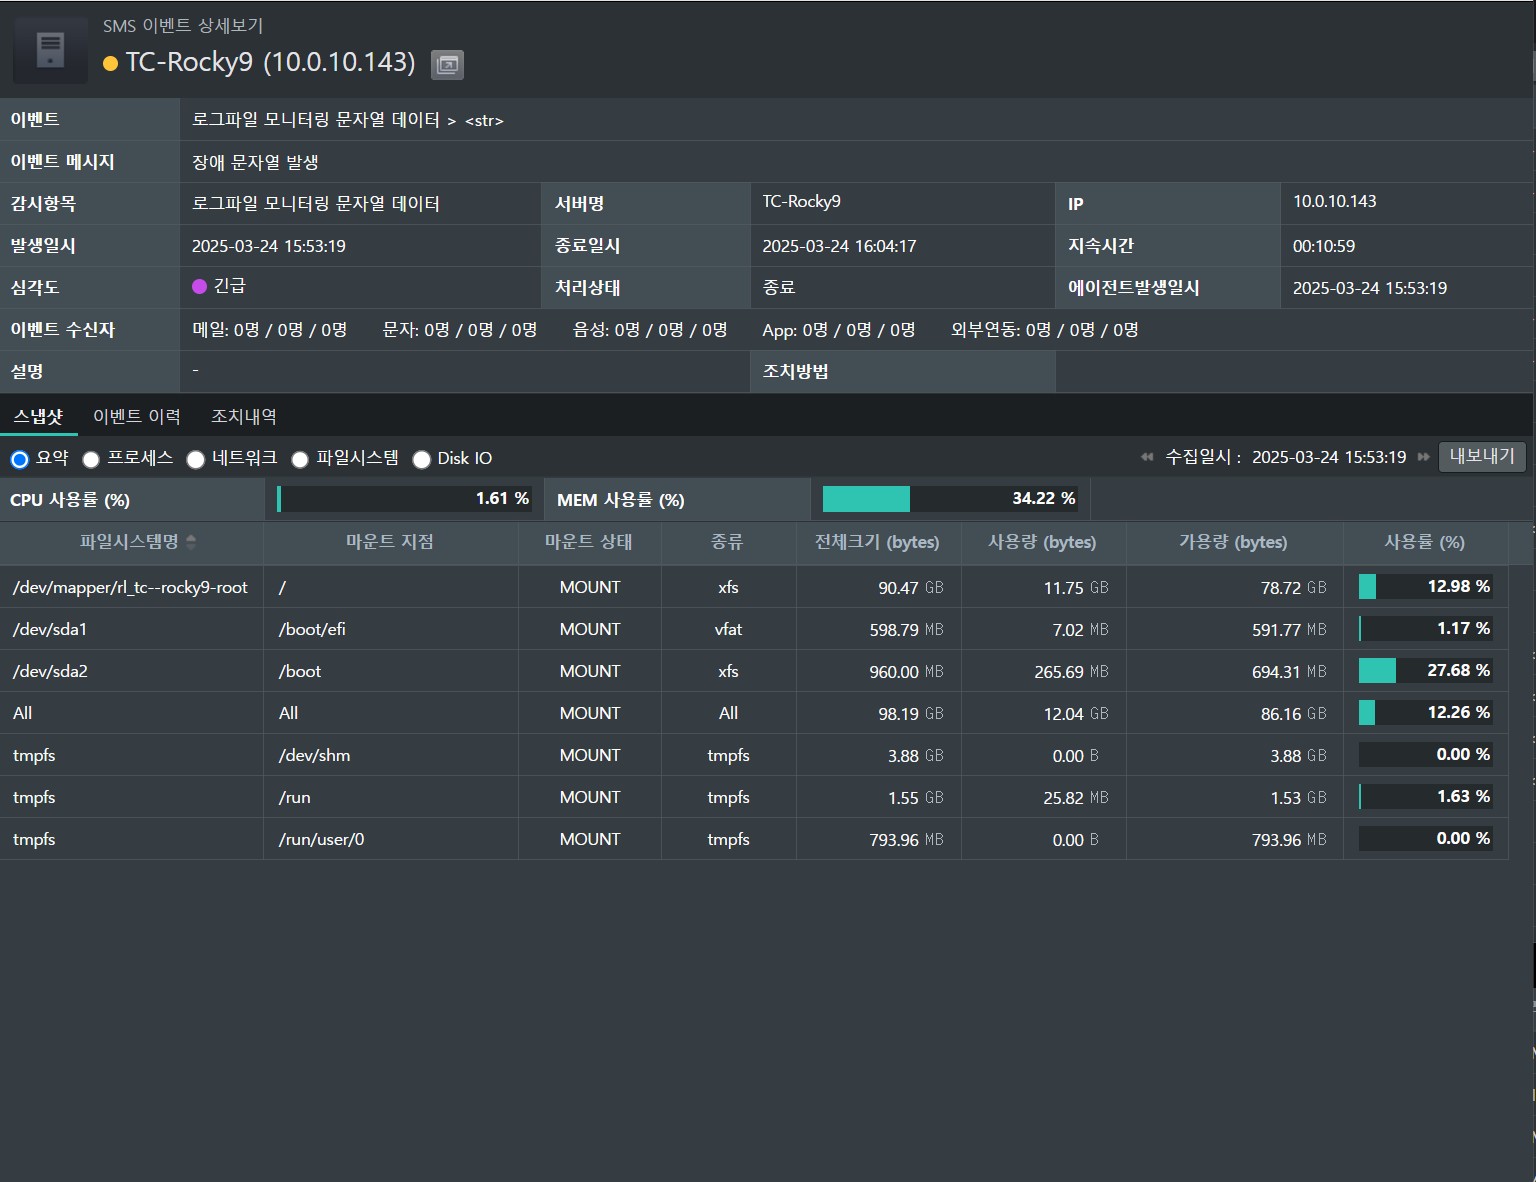
Task: Switch to the 이벤트 이력 tab
Action: click(x=137, y=416)
